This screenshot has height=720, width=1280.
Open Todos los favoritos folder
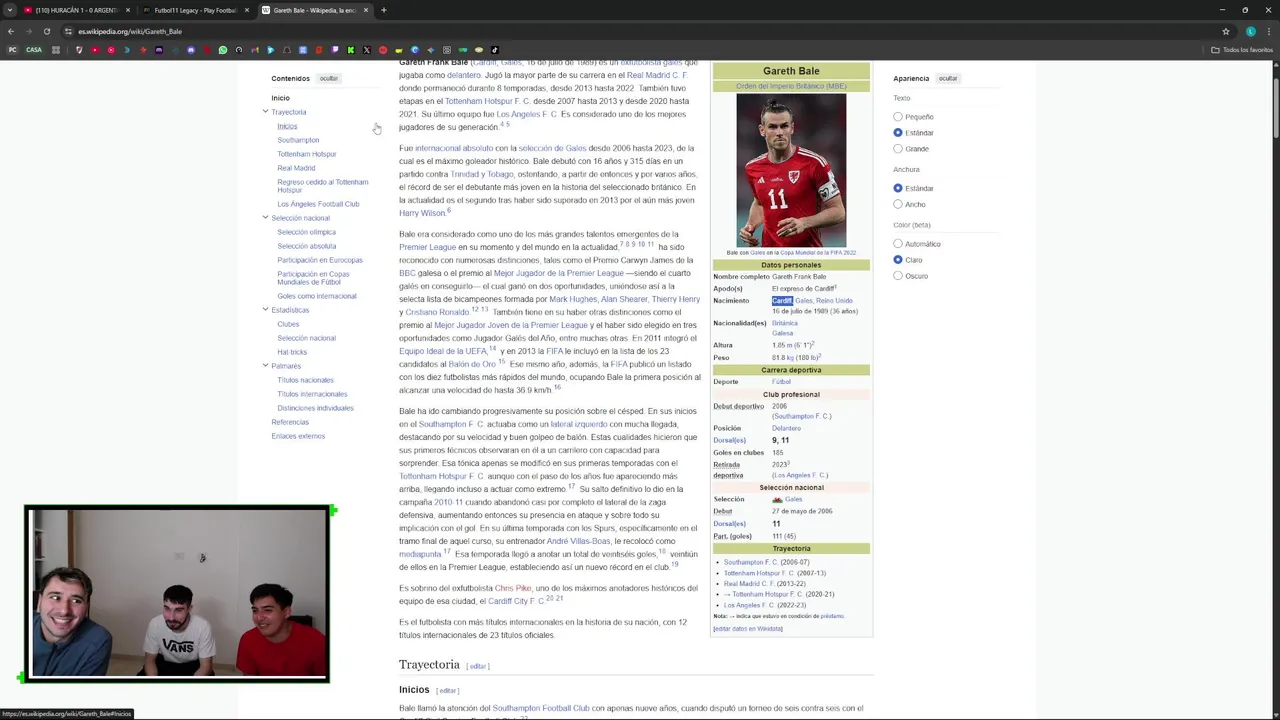[1242, 50]
